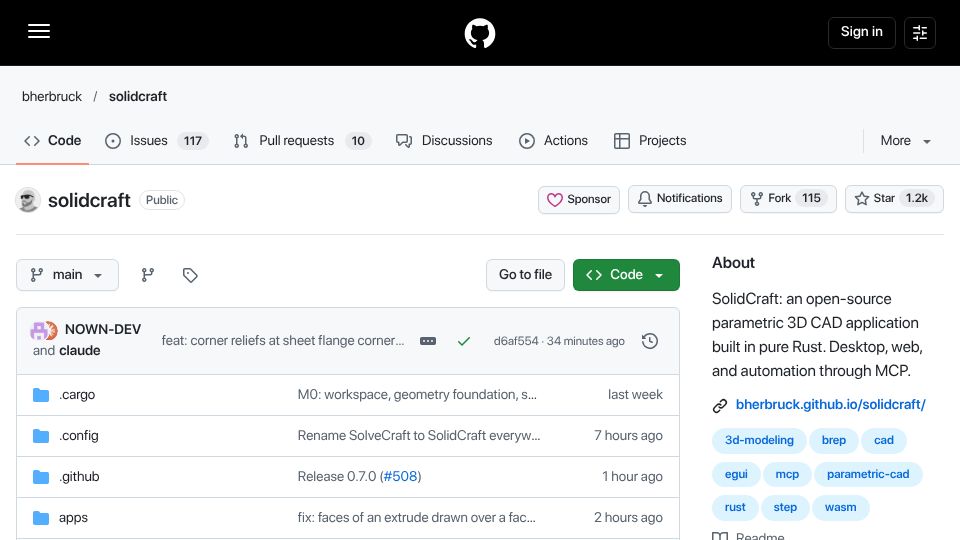
Task: Click the .config folder icon
Action: pos(41,436)
